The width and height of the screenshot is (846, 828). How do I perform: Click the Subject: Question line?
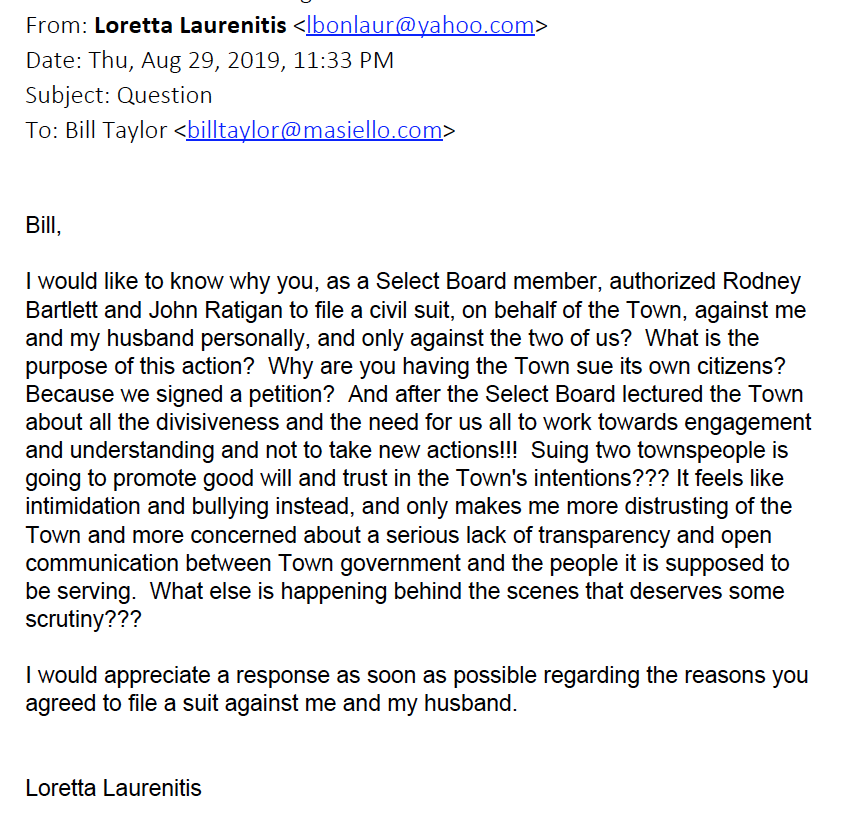119,95
